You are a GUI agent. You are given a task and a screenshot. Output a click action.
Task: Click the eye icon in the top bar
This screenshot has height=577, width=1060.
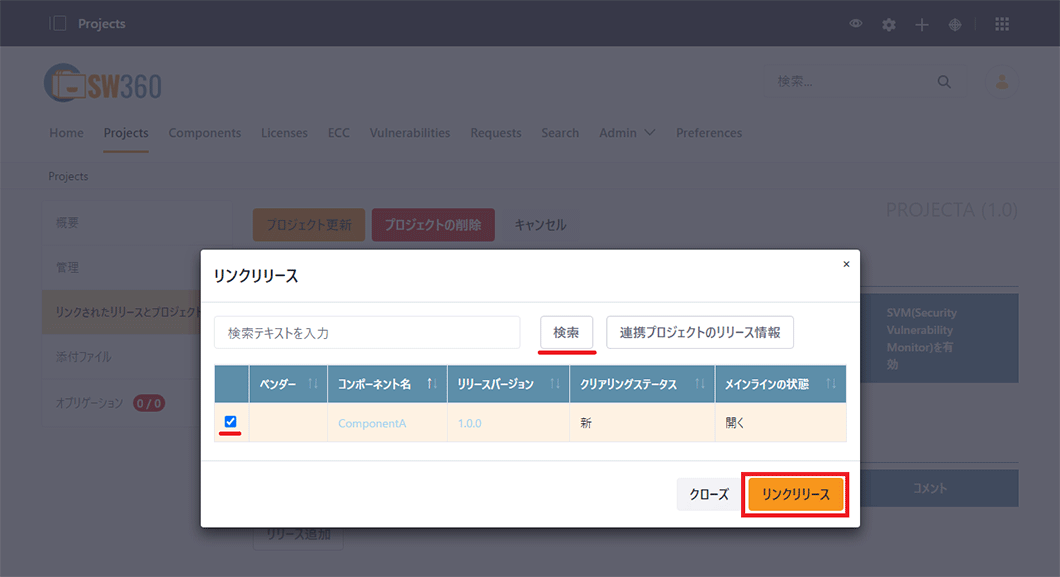click(855, 23)
